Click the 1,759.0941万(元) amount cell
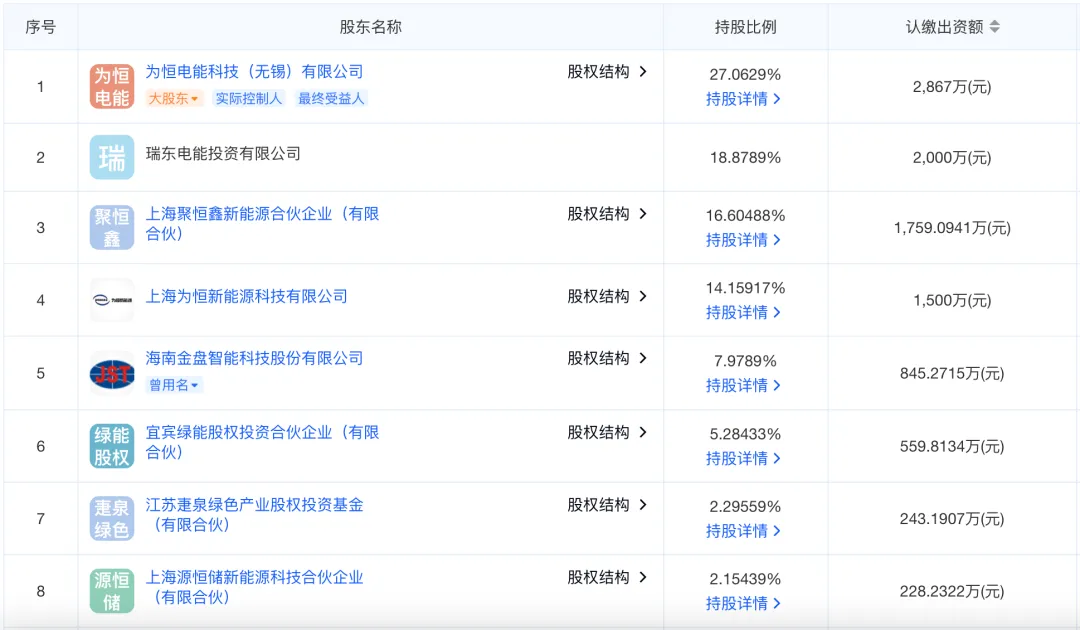 pos(952,228)
